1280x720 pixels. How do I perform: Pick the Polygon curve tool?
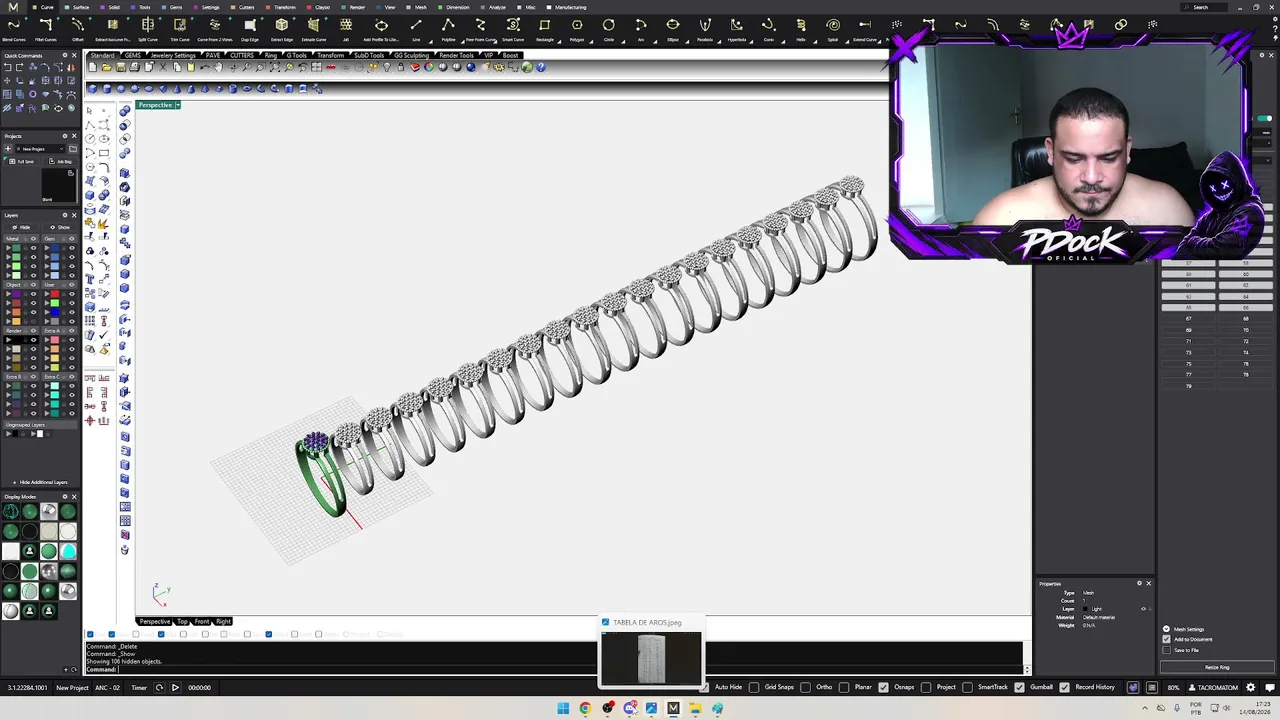577,29
